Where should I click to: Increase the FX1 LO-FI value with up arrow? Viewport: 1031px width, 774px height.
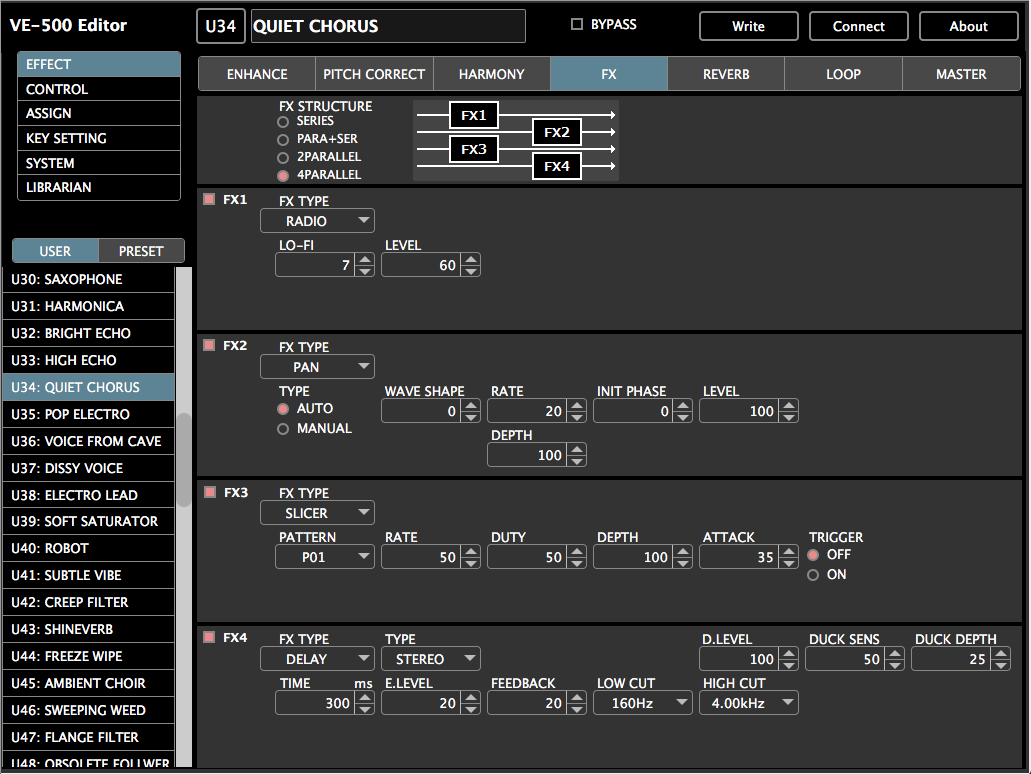365,259
